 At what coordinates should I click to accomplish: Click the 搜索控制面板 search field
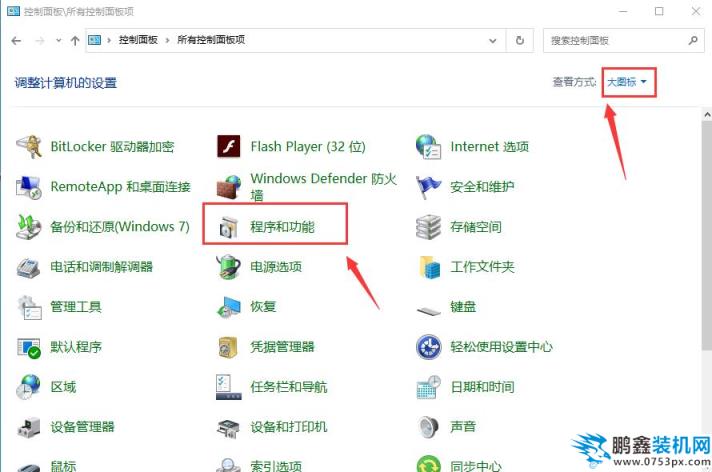tap(623, 40)
